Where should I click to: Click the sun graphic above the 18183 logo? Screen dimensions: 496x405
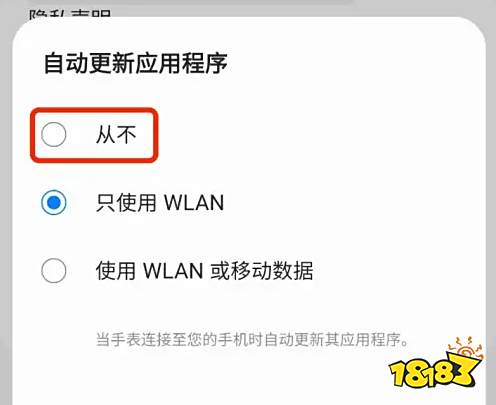tap(466, 348)
